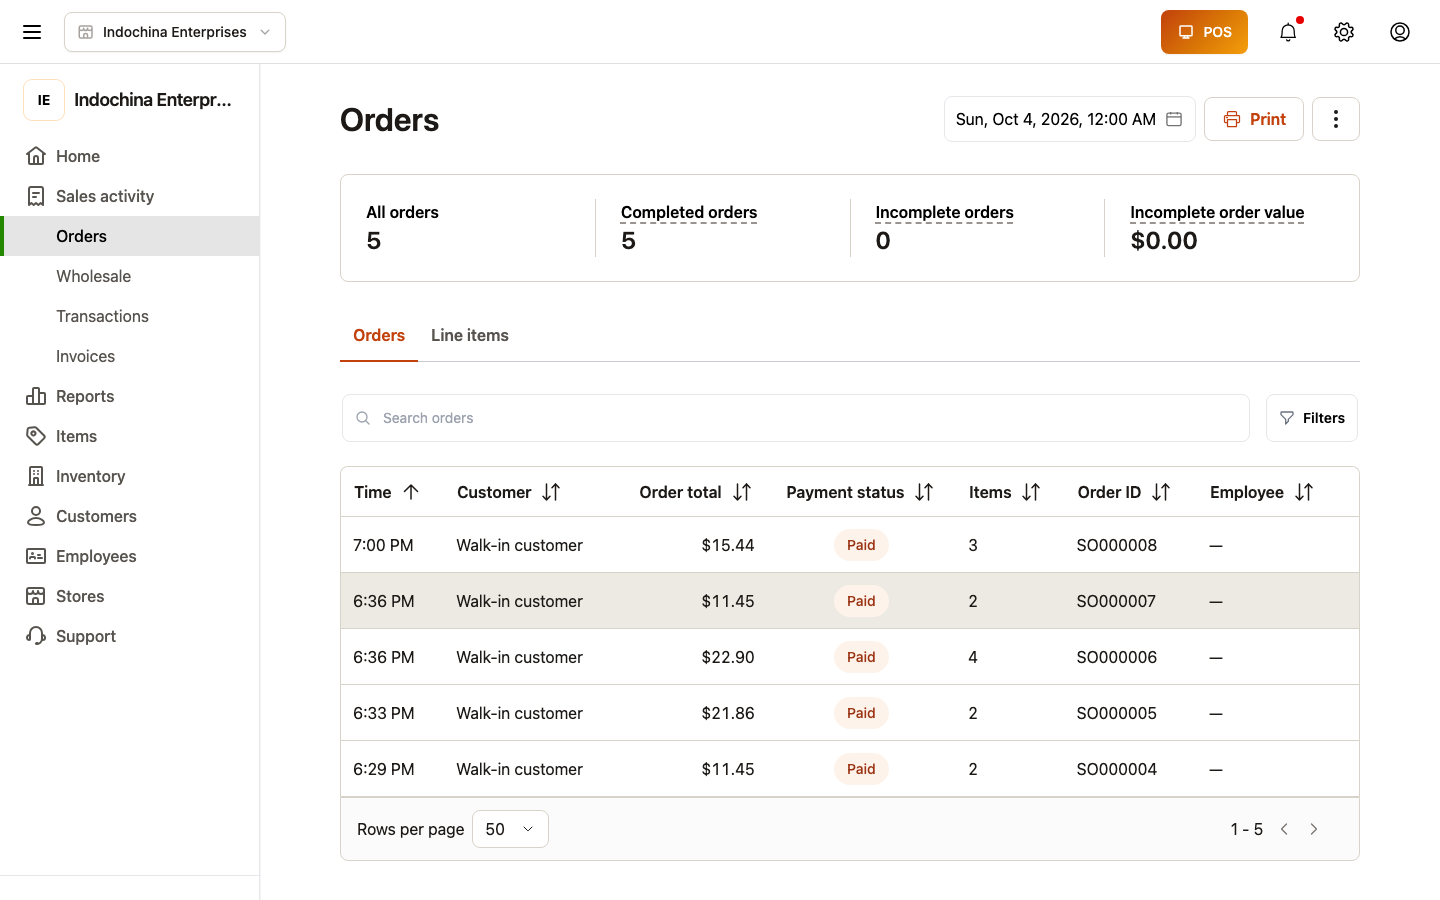Open Stores in the sidebar
This screenshot has height=900, width=1440.
(130, 596)
